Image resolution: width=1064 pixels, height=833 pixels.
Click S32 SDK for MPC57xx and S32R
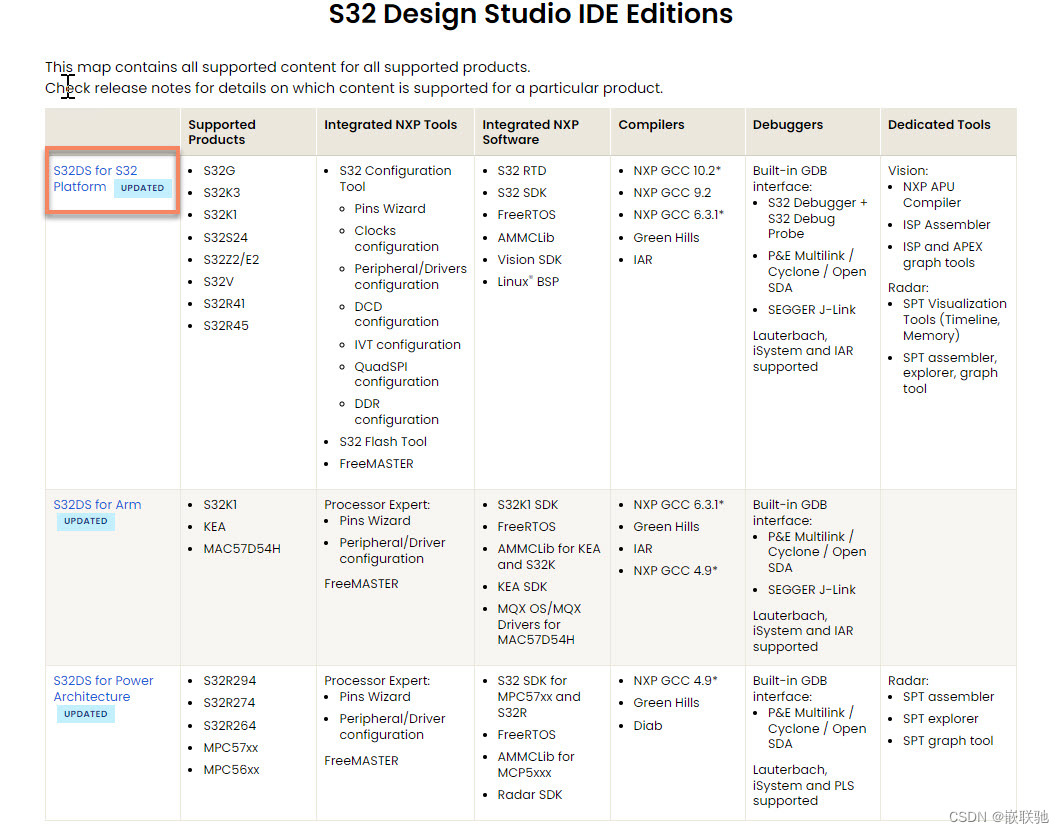[x=538, y=697]
